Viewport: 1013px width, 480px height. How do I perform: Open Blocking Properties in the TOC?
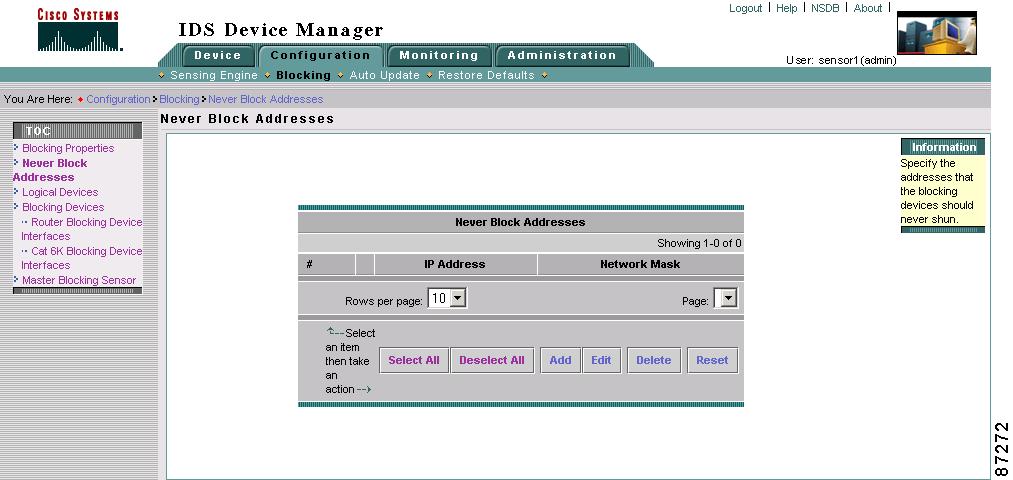68,149
